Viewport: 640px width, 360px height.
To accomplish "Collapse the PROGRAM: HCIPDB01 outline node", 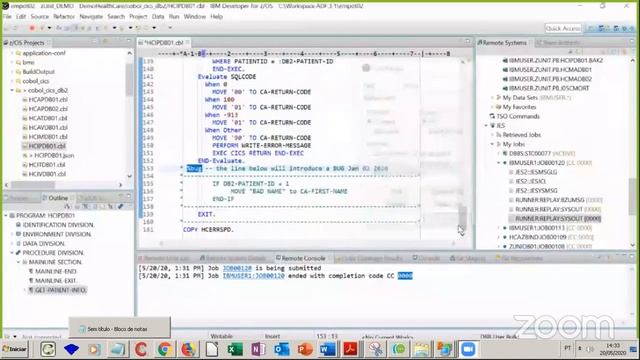I will [6, 215].
